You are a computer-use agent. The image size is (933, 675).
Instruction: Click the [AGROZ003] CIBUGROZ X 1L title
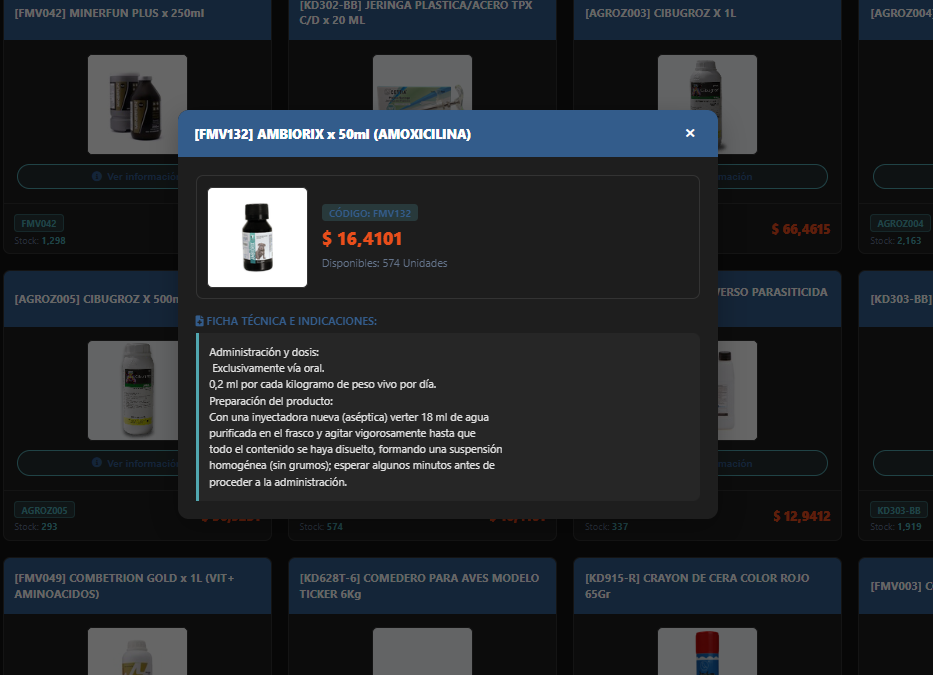coord(660,13)
